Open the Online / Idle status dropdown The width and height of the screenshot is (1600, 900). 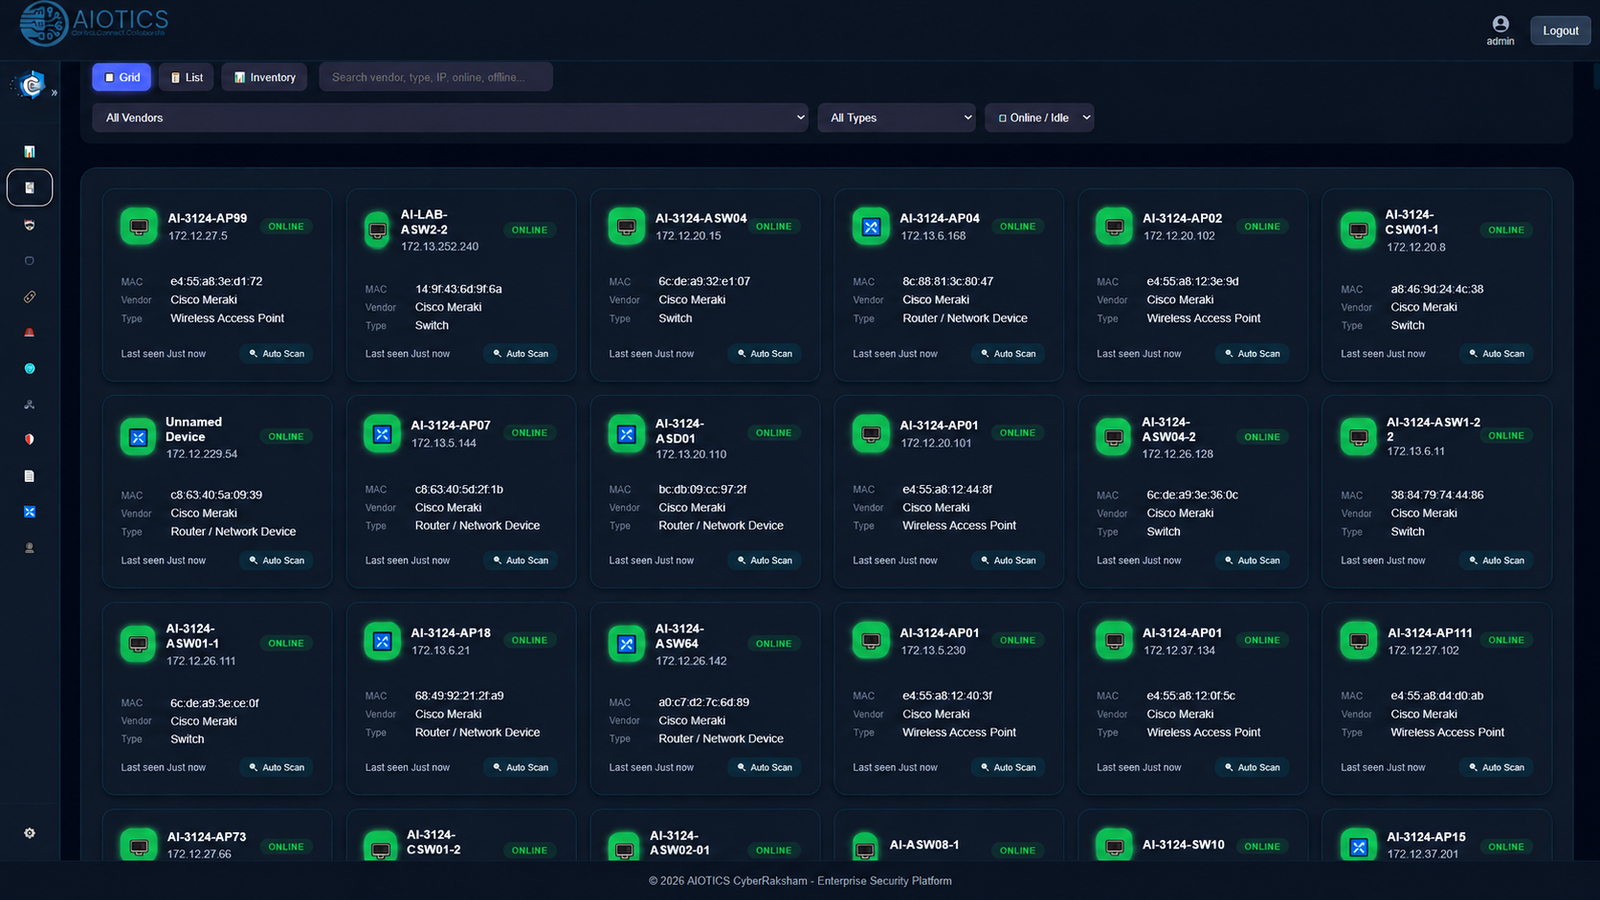(x=1039, y=118)
